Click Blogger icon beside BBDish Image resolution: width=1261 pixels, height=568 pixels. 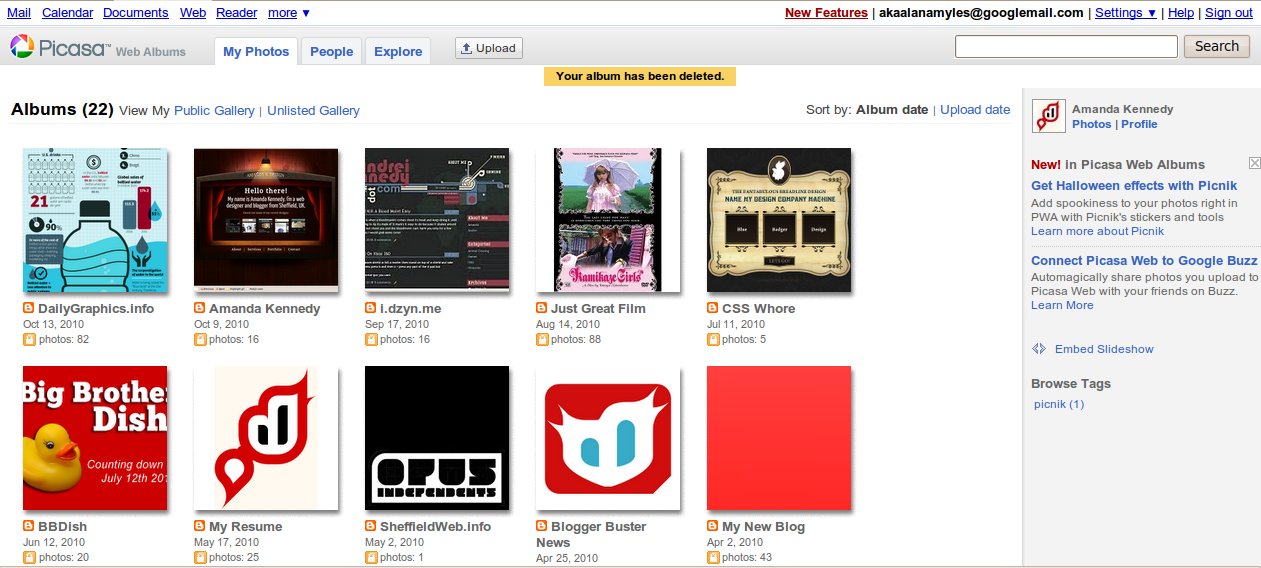[x=29, y=526]
